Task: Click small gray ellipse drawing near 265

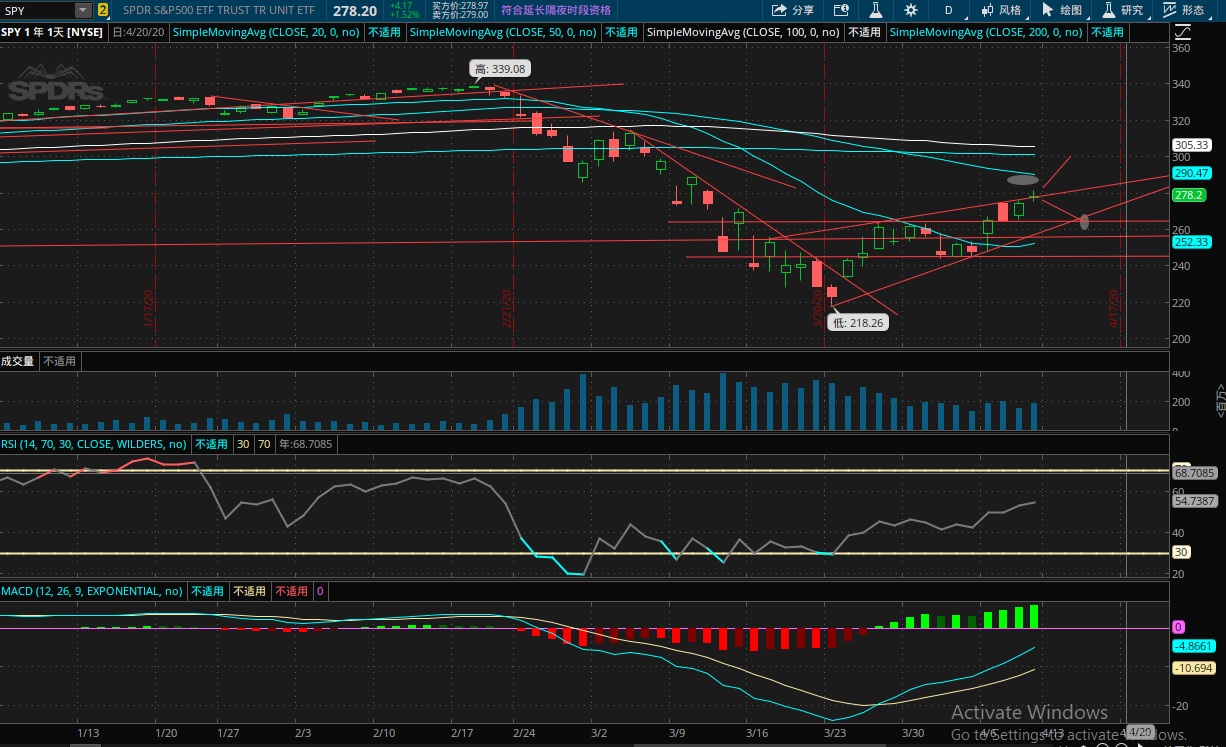Action: coord(1084,221)
